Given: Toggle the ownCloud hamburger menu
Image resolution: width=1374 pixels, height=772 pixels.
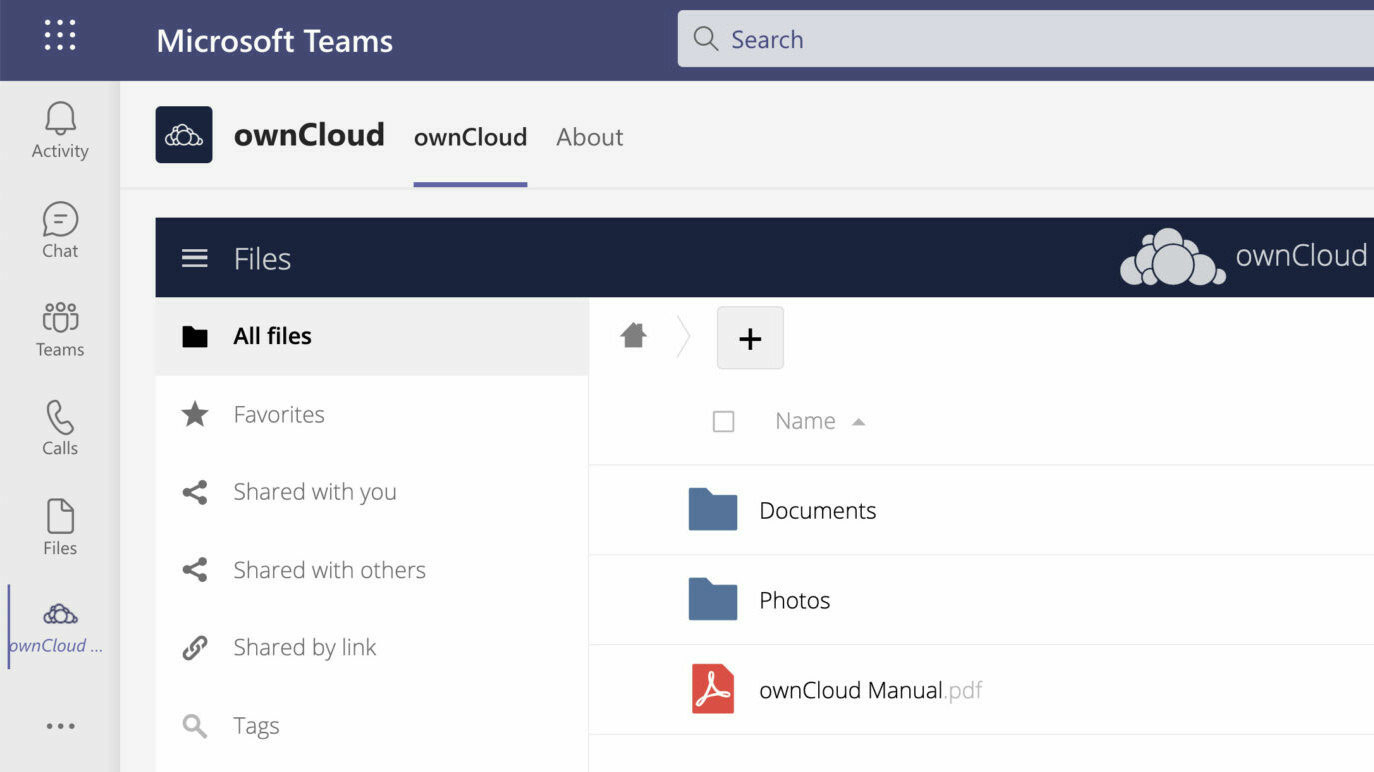Looking at the screenshot, I should (195, 259).
